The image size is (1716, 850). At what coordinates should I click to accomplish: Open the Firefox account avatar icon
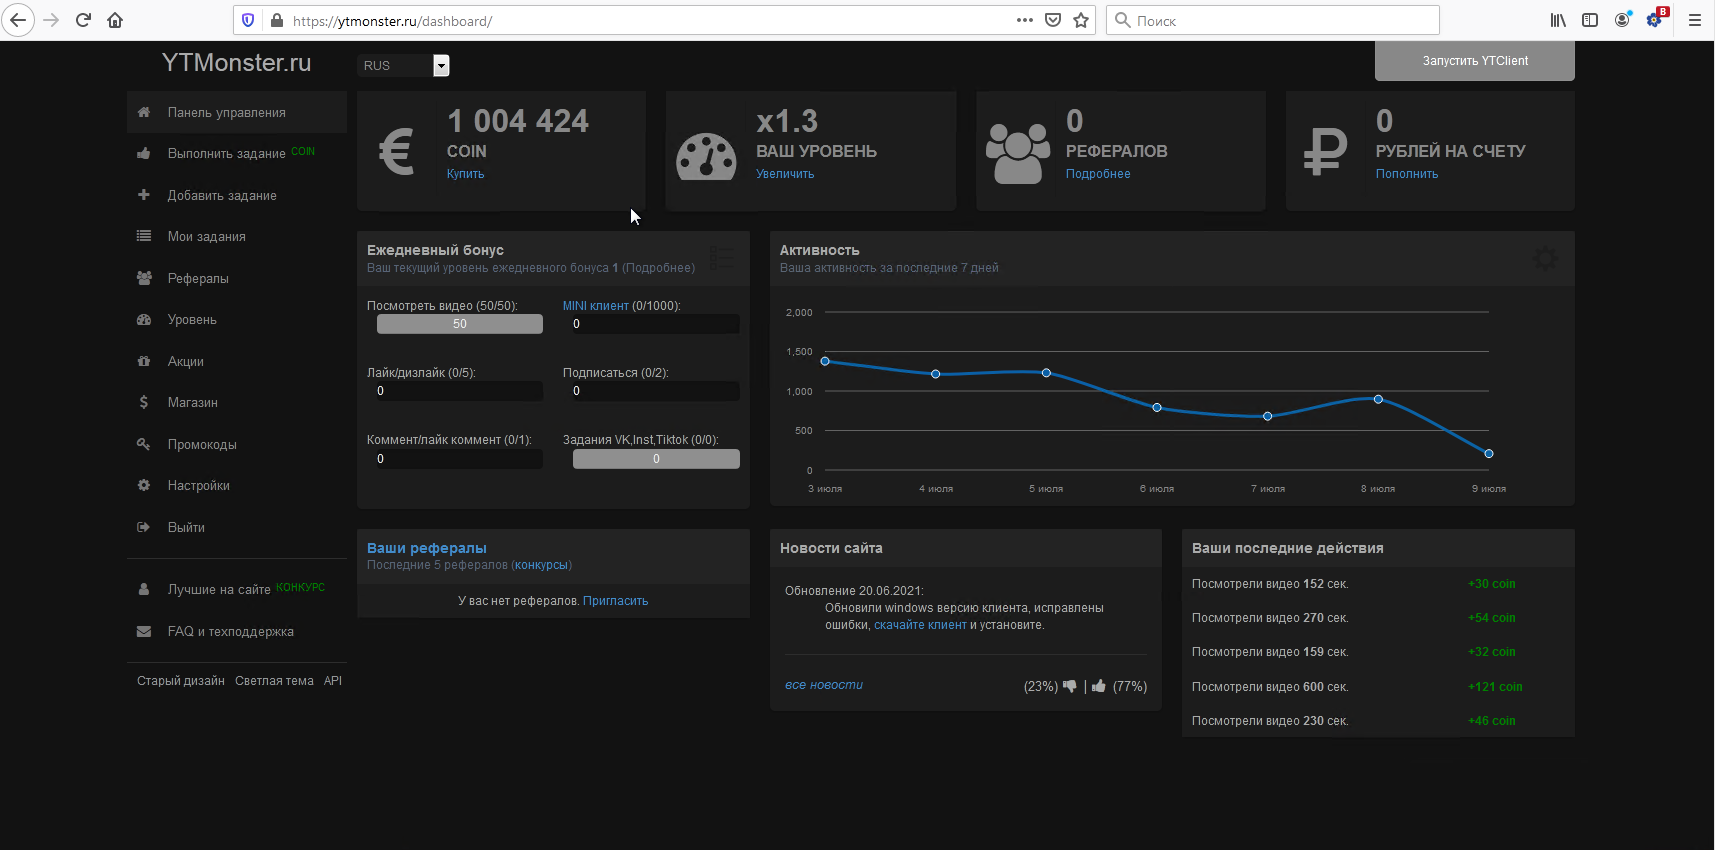pyautogui.click(x=1622, y=20)
